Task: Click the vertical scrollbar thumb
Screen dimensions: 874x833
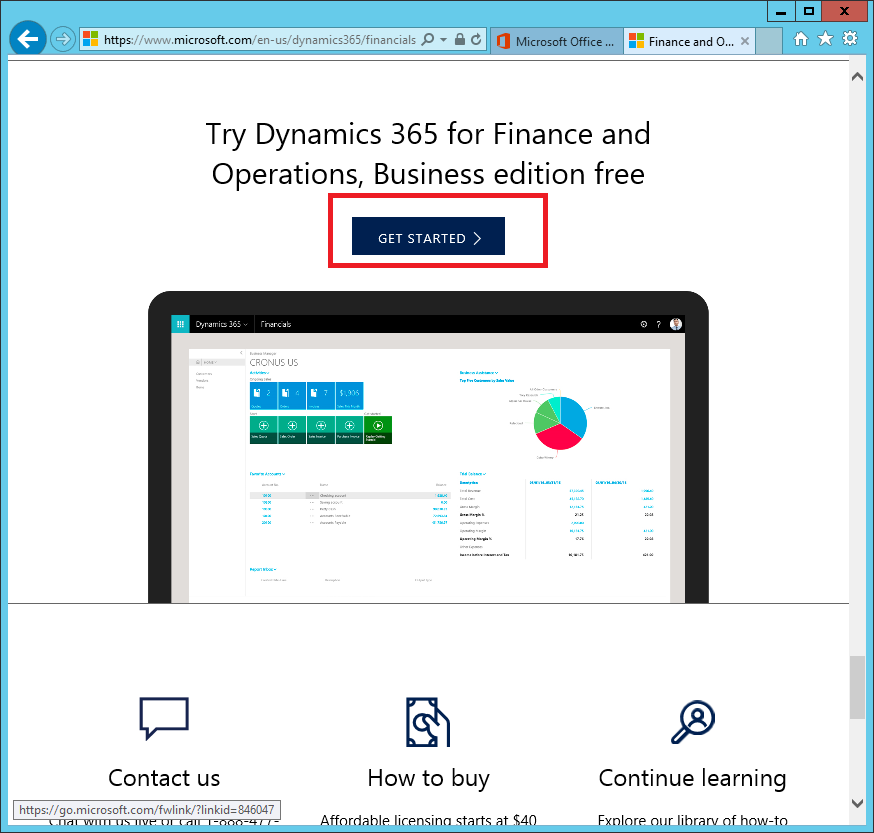Action: [x=857, y=688]
